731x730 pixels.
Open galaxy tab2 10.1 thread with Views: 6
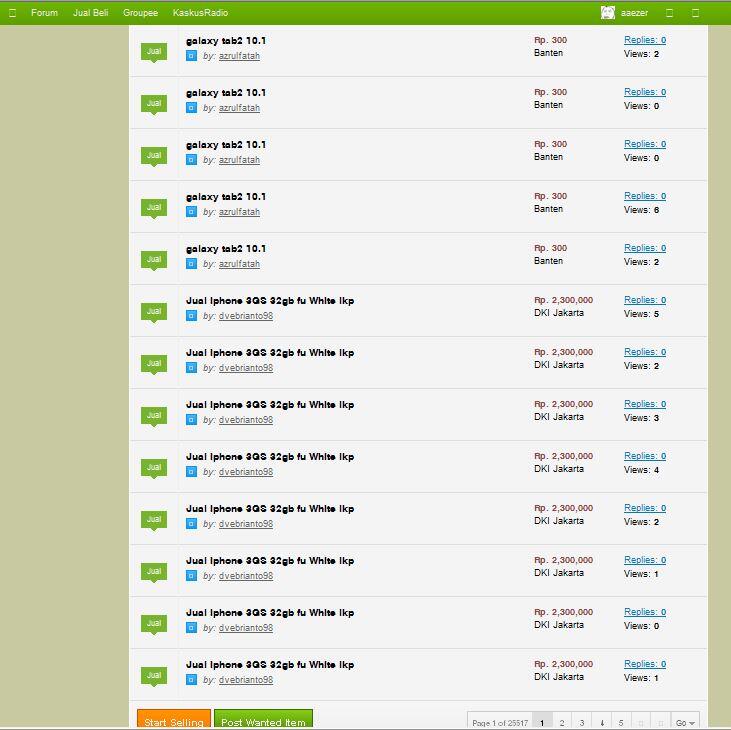tap(226, 197)
